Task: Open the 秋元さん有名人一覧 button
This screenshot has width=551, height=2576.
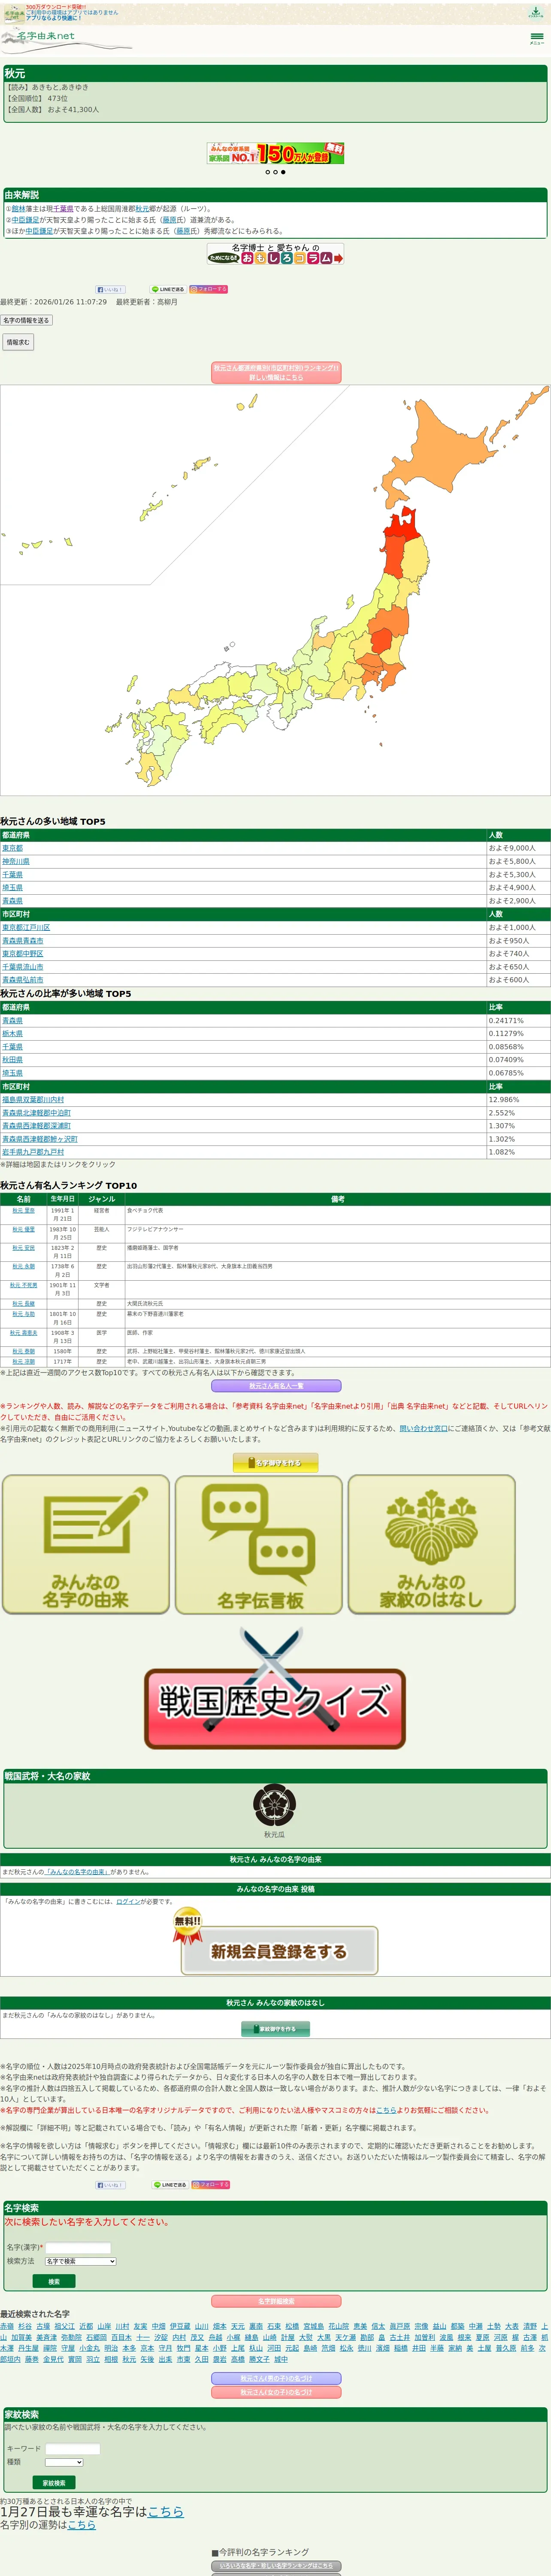Action: tap(275, 1386)
